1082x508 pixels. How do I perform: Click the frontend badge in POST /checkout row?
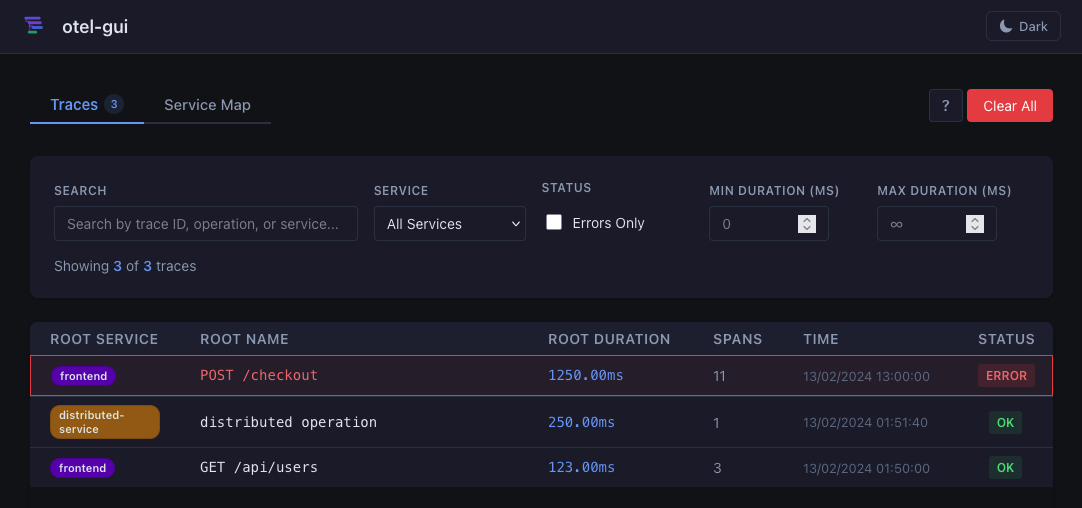83,375
